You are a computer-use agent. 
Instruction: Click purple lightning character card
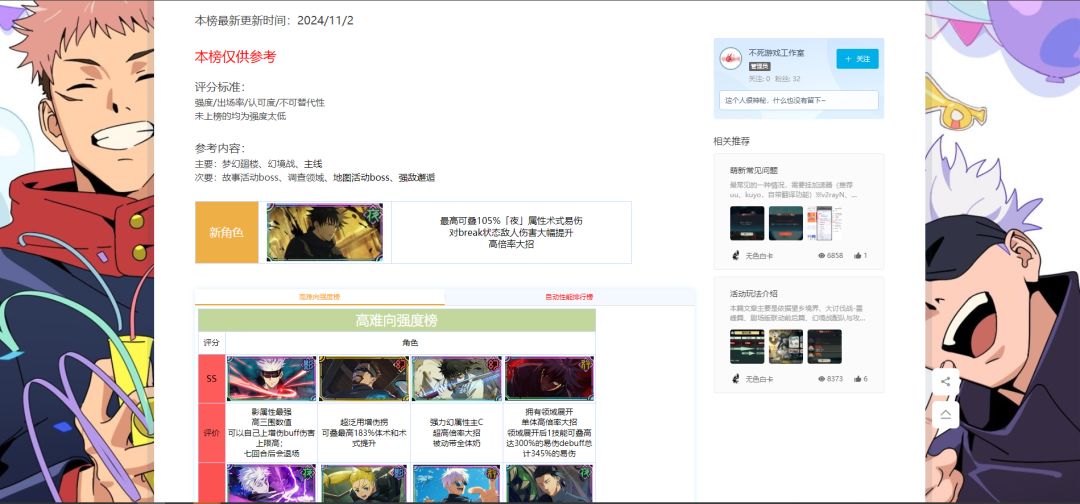click(x=271, y=483)
